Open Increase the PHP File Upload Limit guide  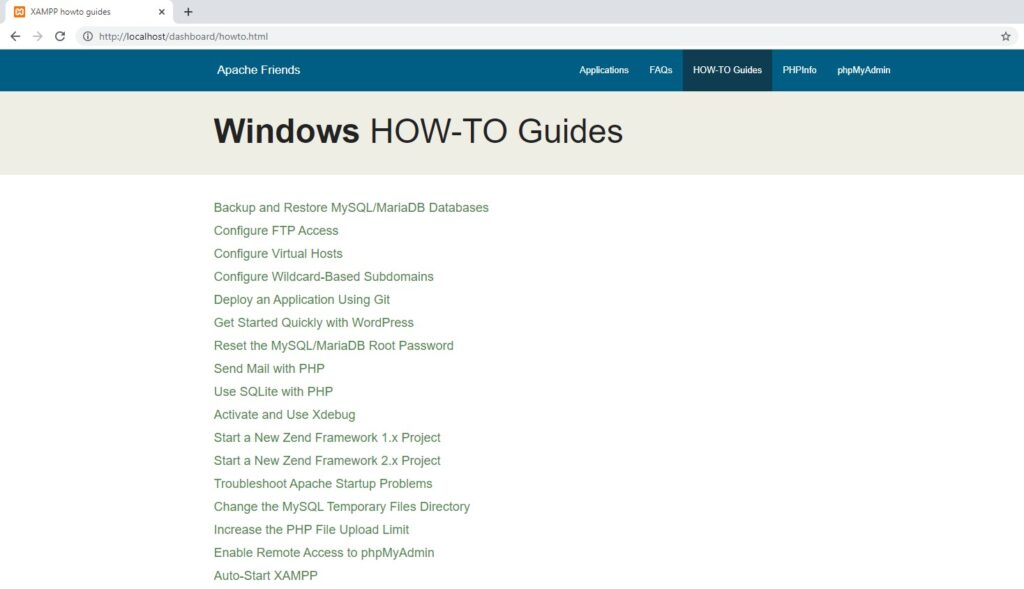[x=311, y=530]
